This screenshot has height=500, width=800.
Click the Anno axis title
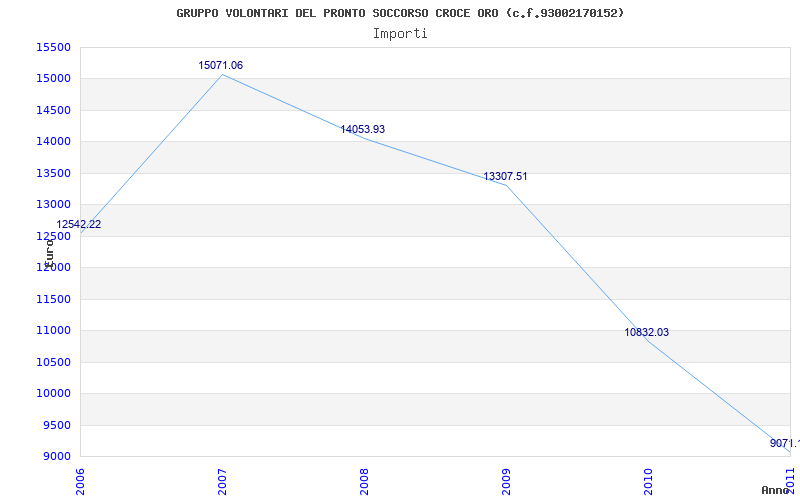point(776,490)
